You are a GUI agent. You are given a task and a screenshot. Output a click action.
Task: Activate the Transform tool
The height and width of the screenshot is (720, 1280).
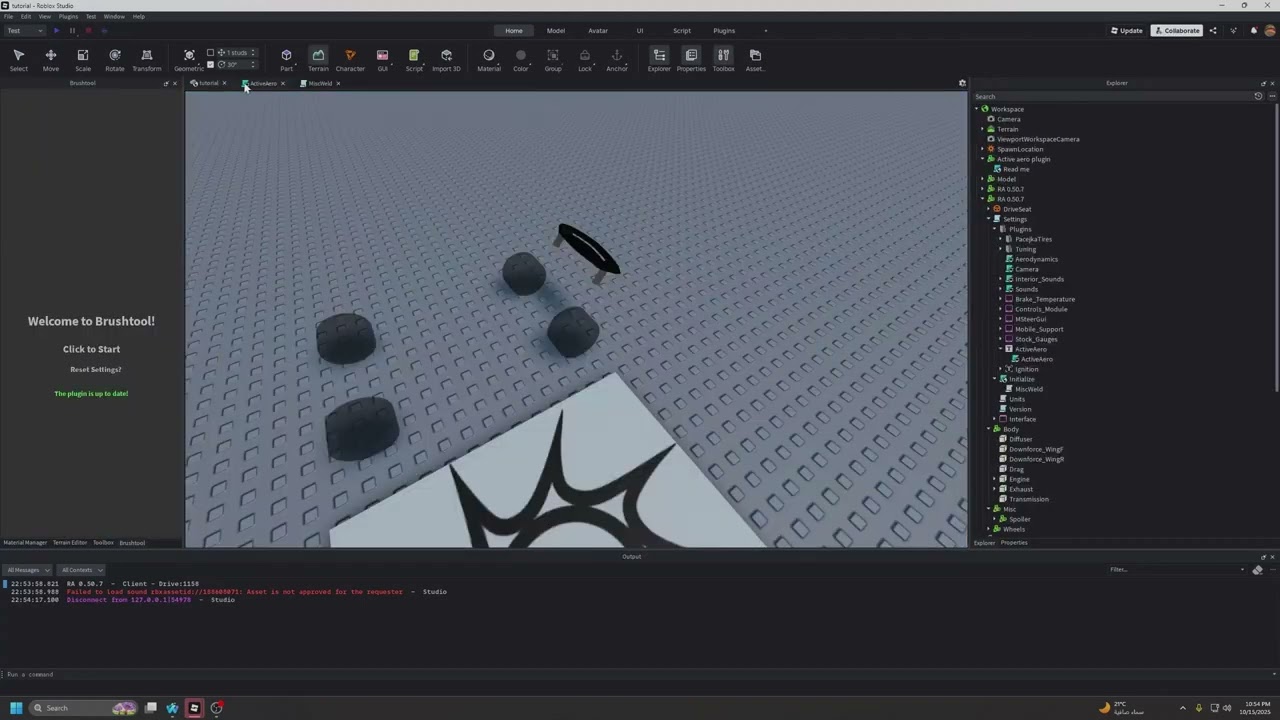click(147, 60)
